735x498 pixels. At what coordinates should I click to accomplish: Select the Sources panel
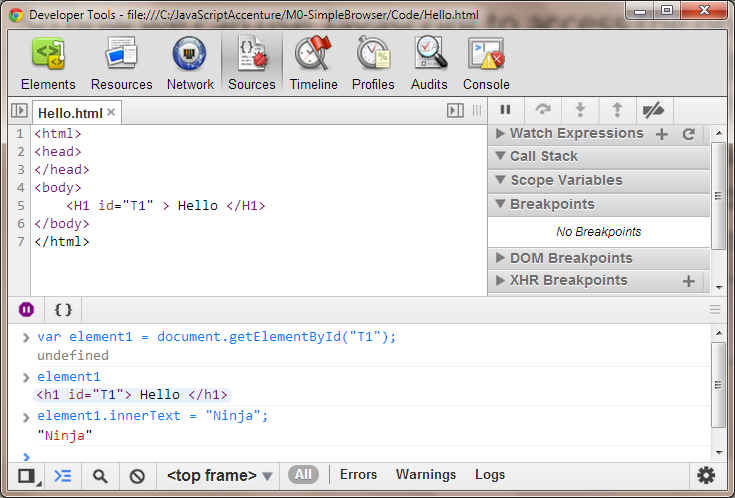click(252, 64)
